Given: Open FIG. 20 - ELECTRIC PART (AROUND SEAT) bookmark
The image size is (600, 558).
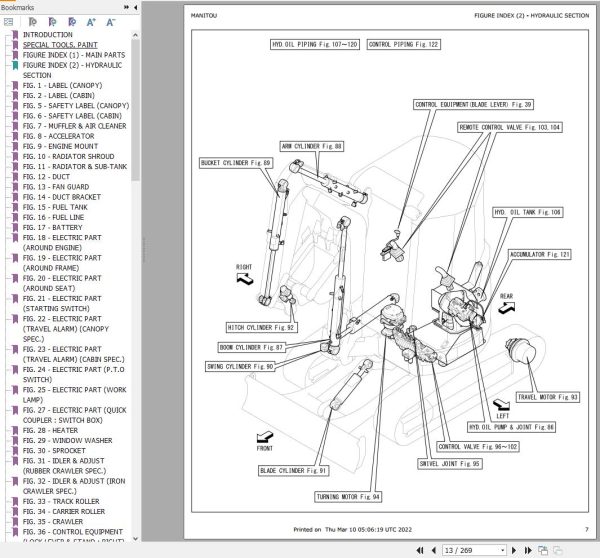Looking at the screenshot, I should (62, 283).
